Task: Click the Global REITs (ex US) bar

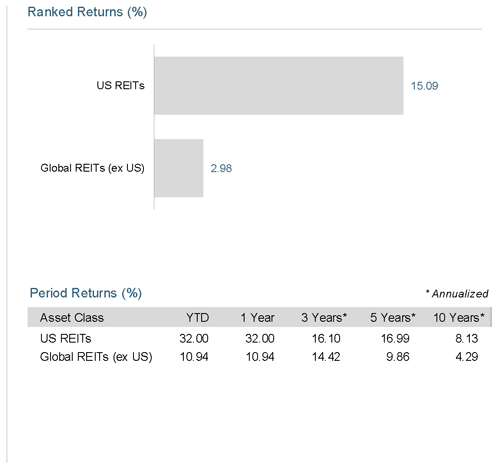Action: (x=179, y=168)
